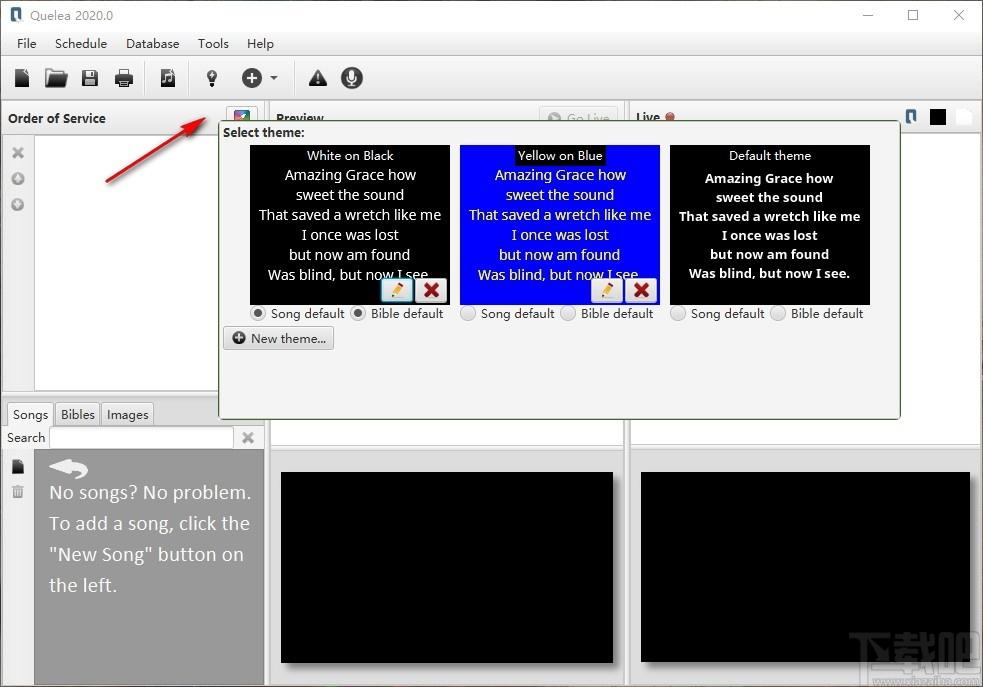Click the New theme... button
Screen dimensions: 983x687
[x=278, y=338]
